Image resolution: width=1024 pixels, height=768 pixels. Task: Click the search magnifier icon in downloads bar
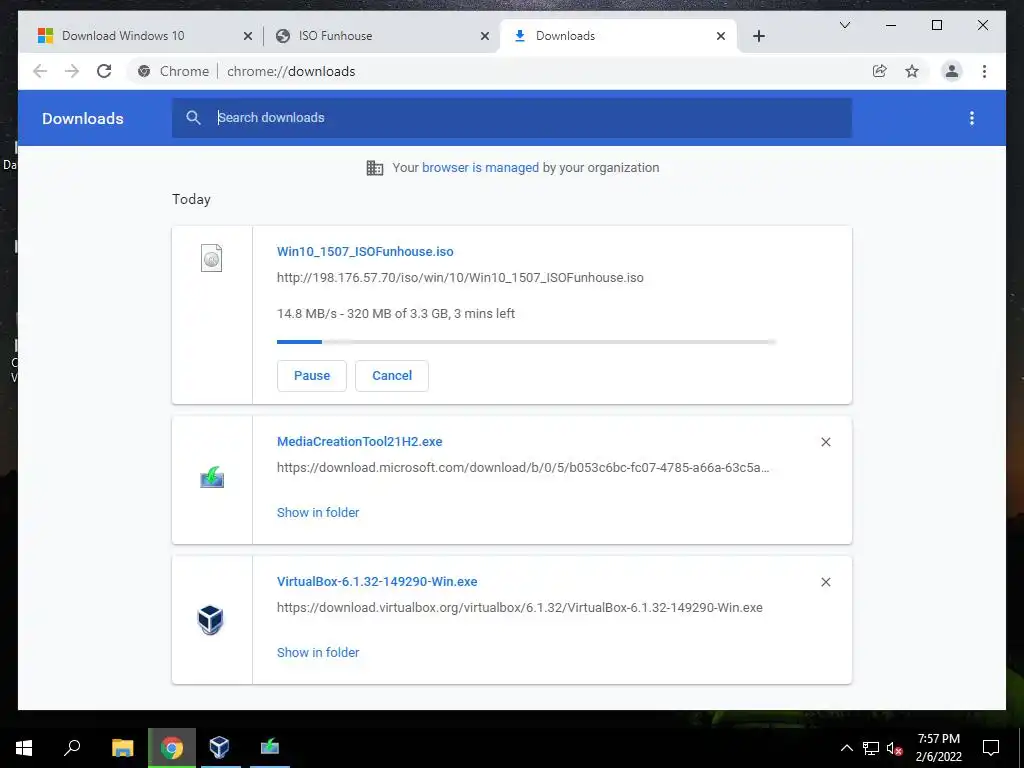[193, 118]
